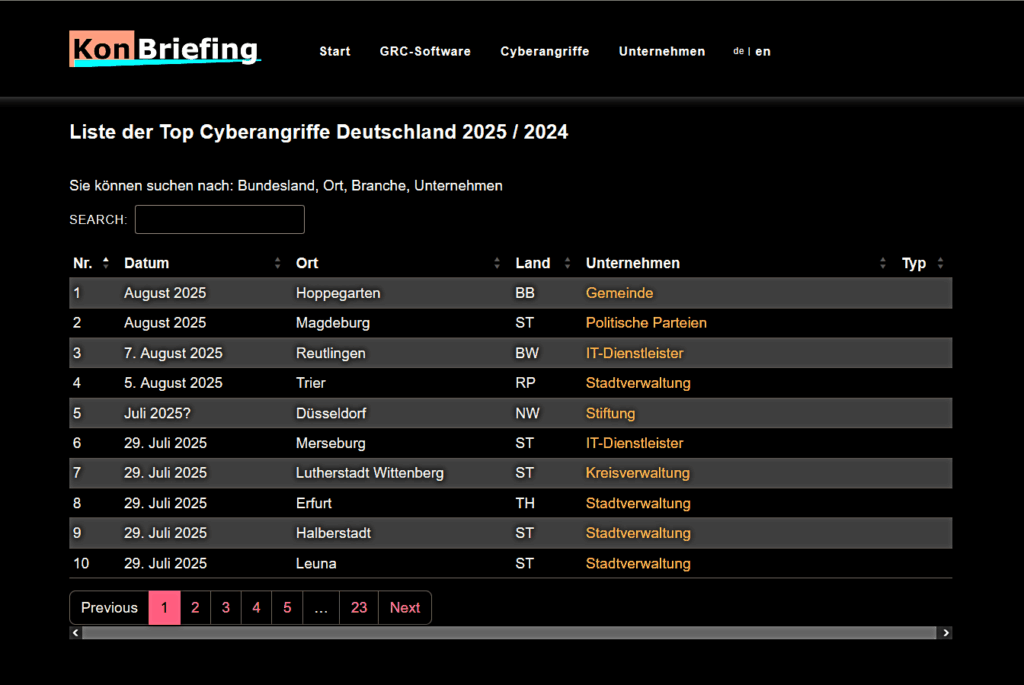Click sort arrows in Ort column
Viewport: 1024px width, 685px height.
tap(497, 263)
